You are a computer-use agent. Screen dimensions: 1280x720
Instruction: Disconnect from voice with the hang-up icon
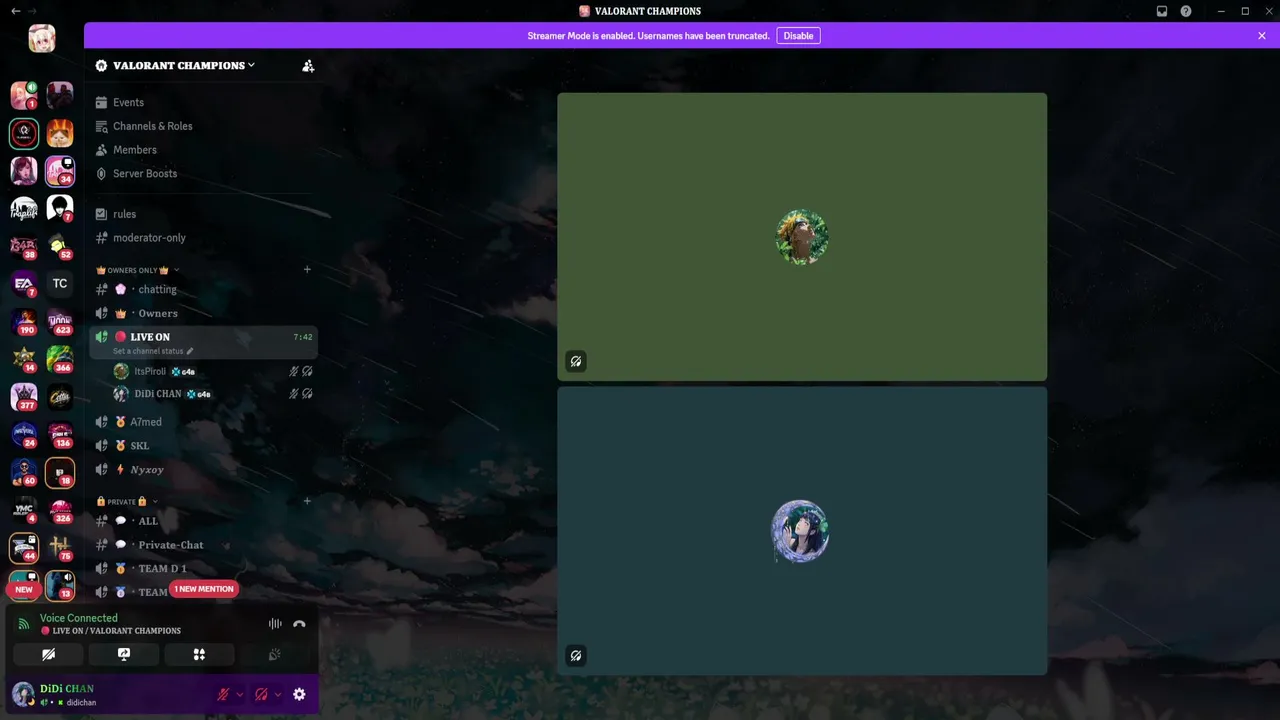click(299, 624)
